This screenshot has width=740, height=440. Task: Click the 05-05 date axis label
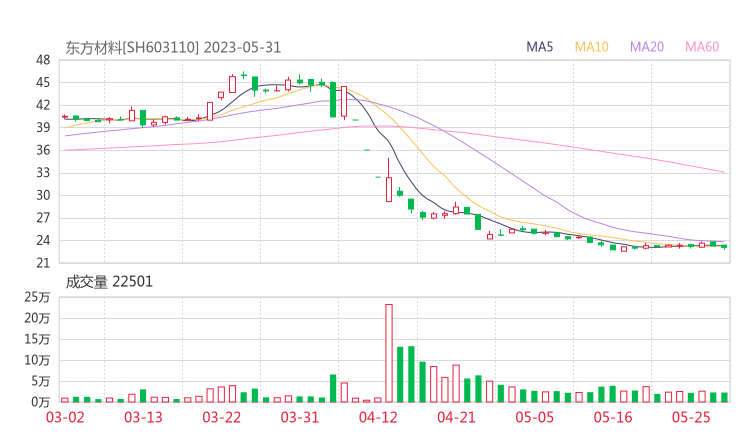tap(534, 417)
